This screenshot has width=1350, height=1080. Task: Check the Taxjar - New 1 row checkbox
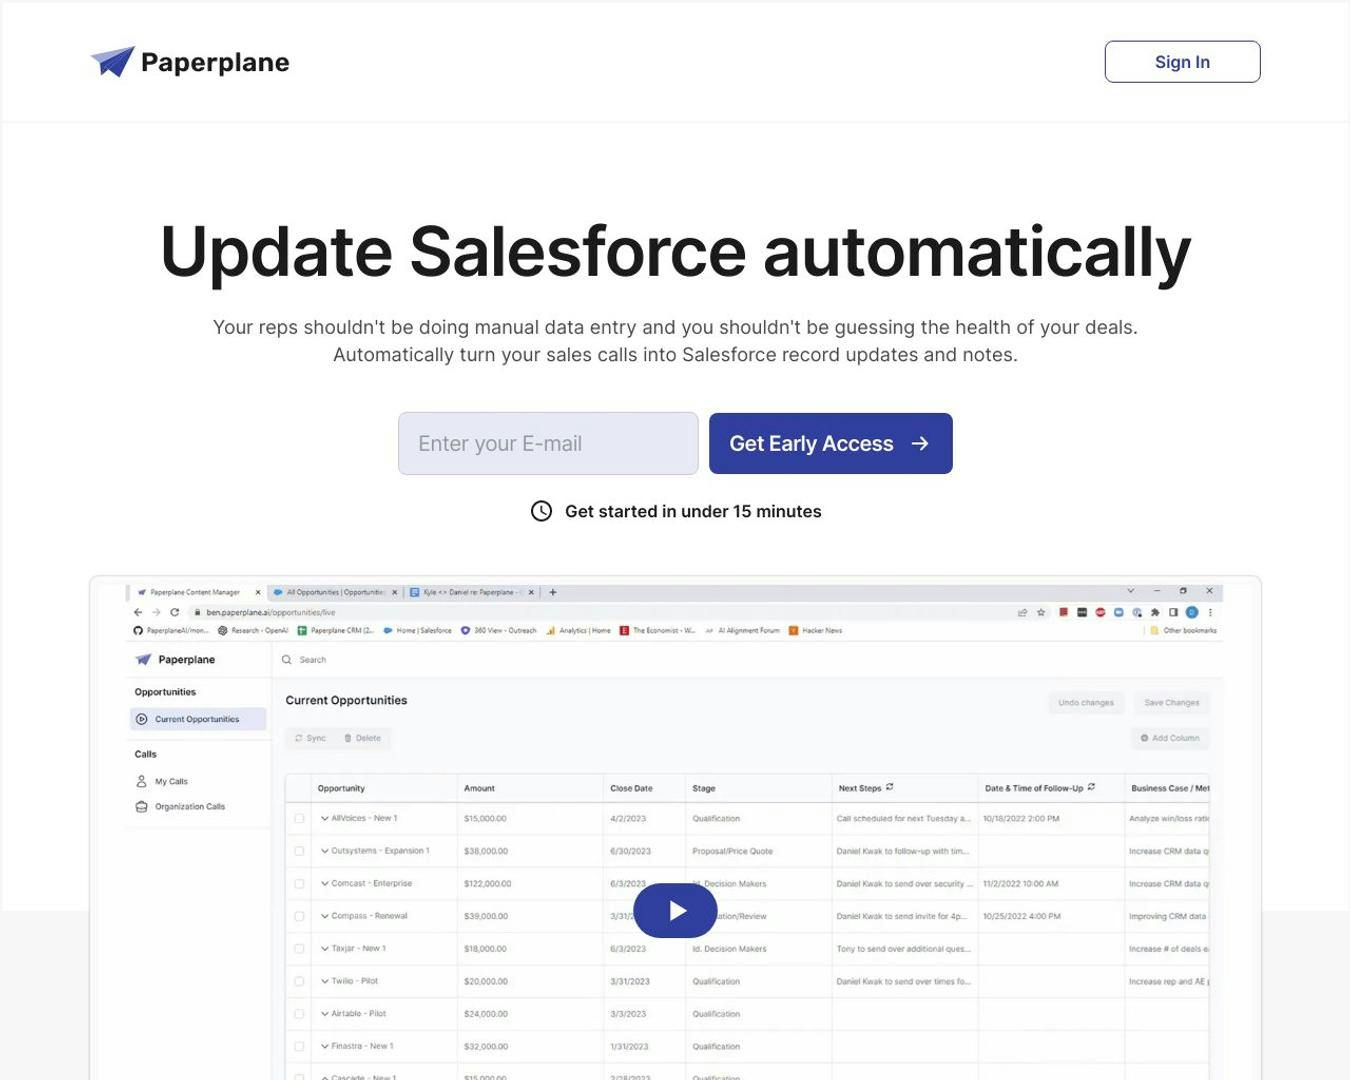coord(299,949)
